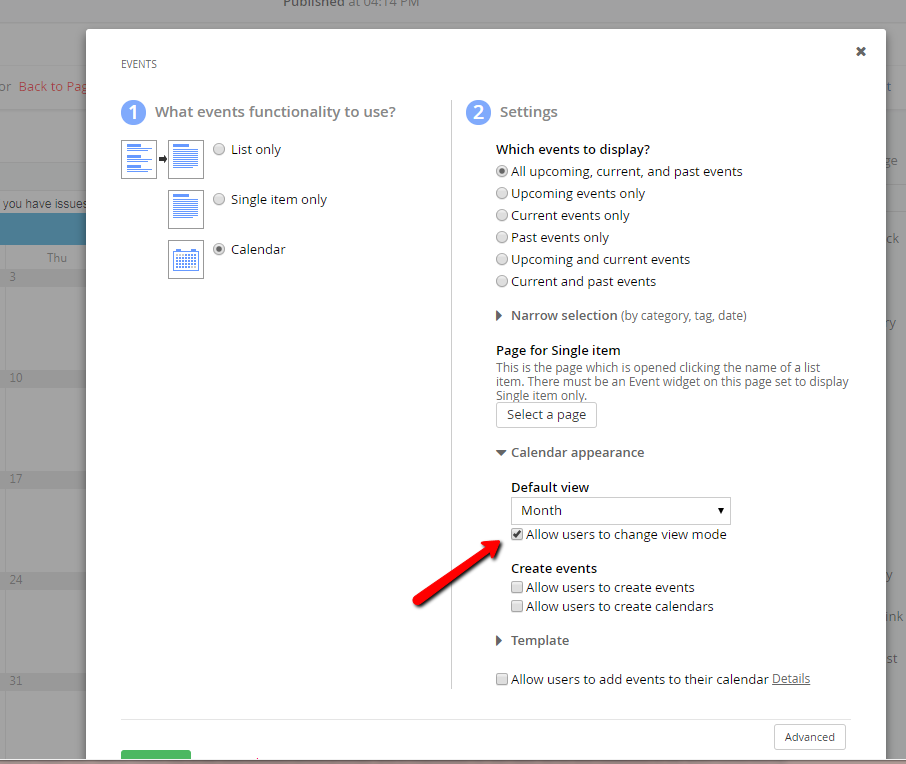Click the green save button at bottom
The height and width of the screenshot is (764, 906).
(x=156, y=754)
